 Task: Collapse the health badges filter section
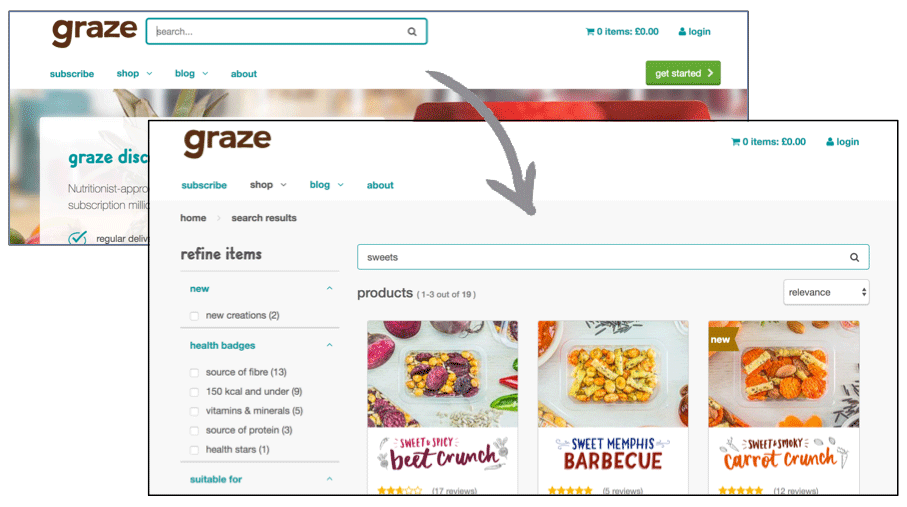pyautogui.click(x=330, y=345)
